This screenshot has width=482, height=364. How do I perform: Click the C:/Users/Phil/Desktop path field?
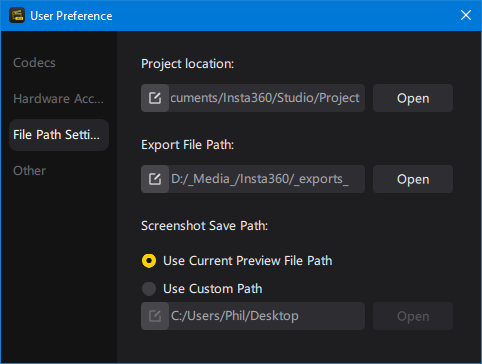click(x=267, y=316)
